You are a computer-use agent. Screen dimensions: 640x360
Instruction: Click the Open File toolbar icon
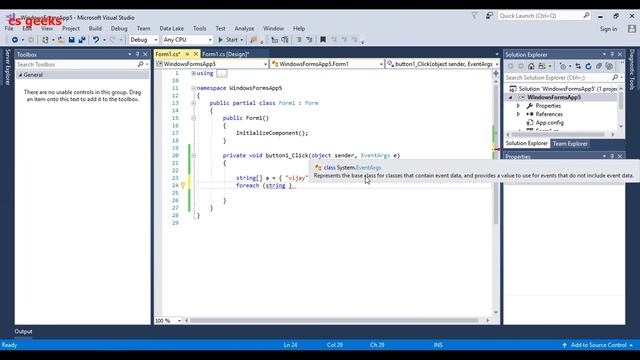tap(61, 40)
